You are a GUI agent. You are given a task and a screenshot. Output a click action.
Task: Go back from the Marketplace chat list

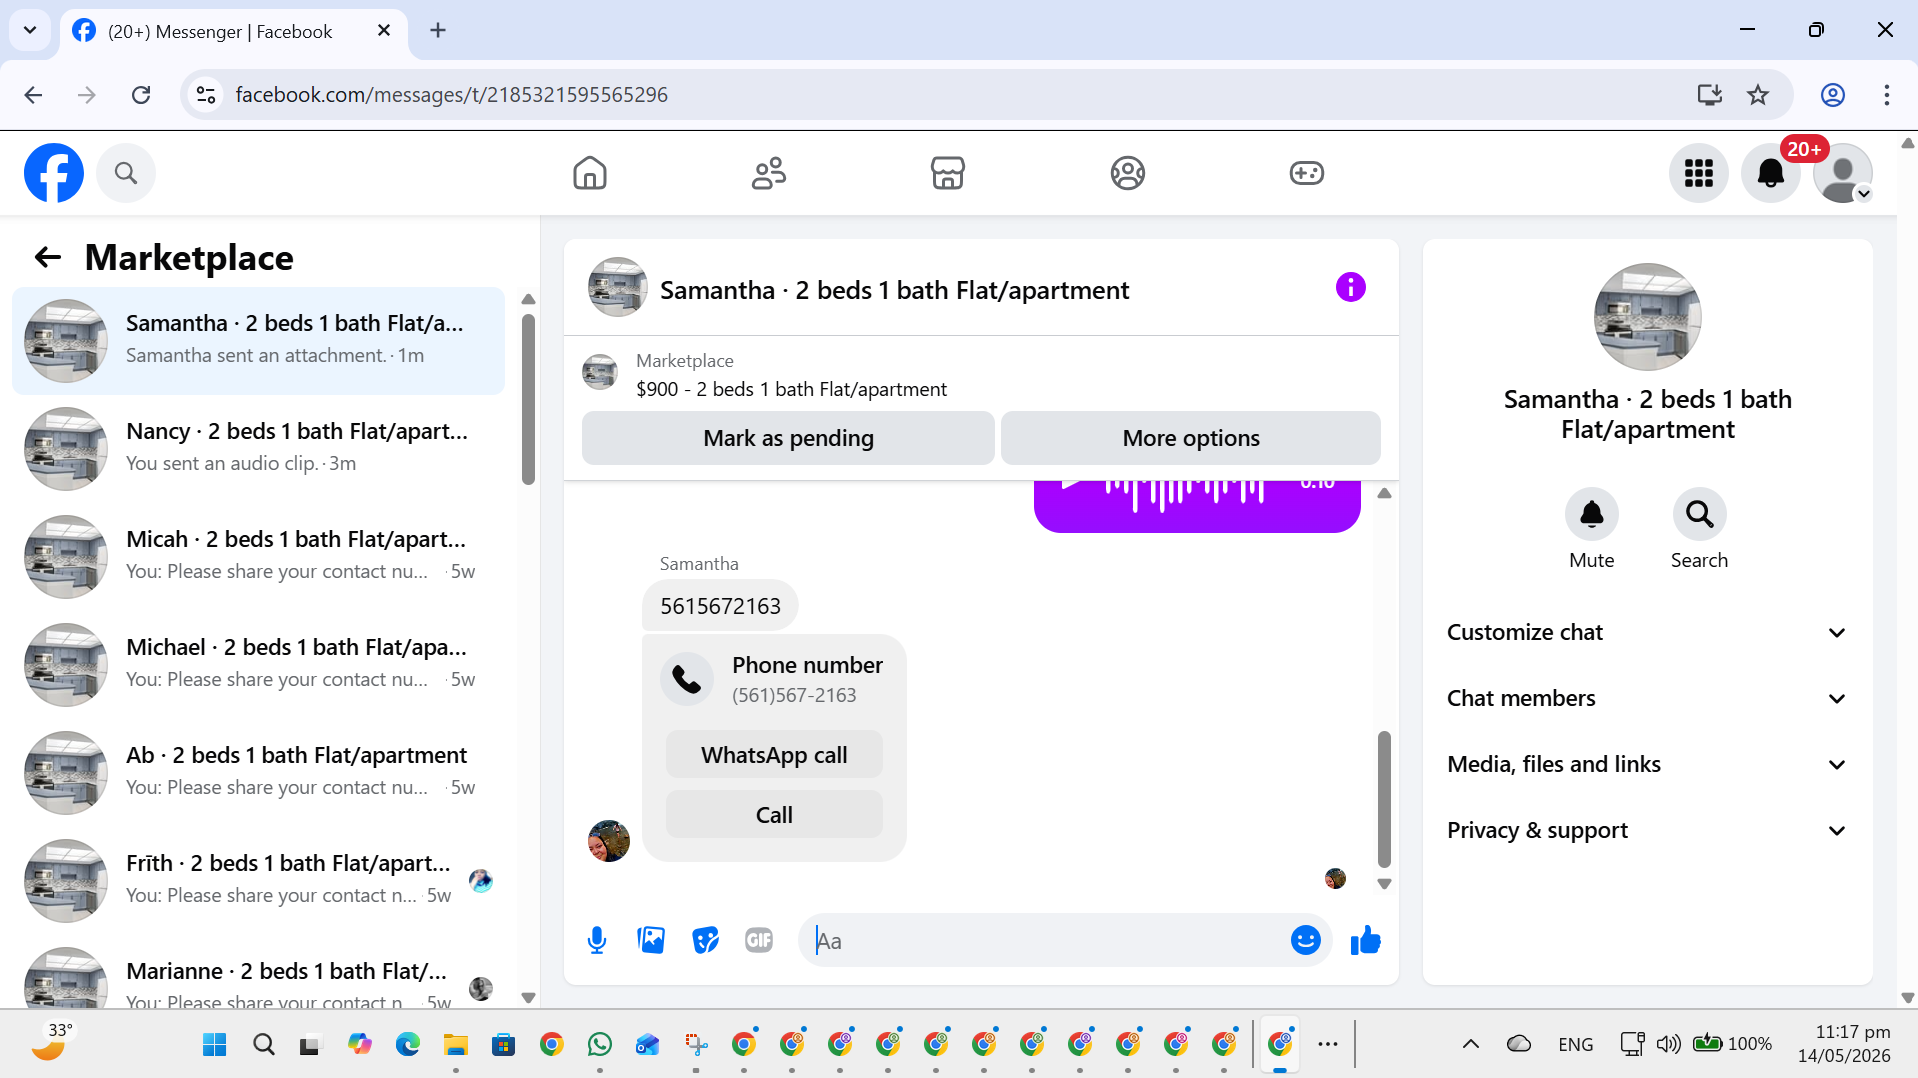coord(48,258)
